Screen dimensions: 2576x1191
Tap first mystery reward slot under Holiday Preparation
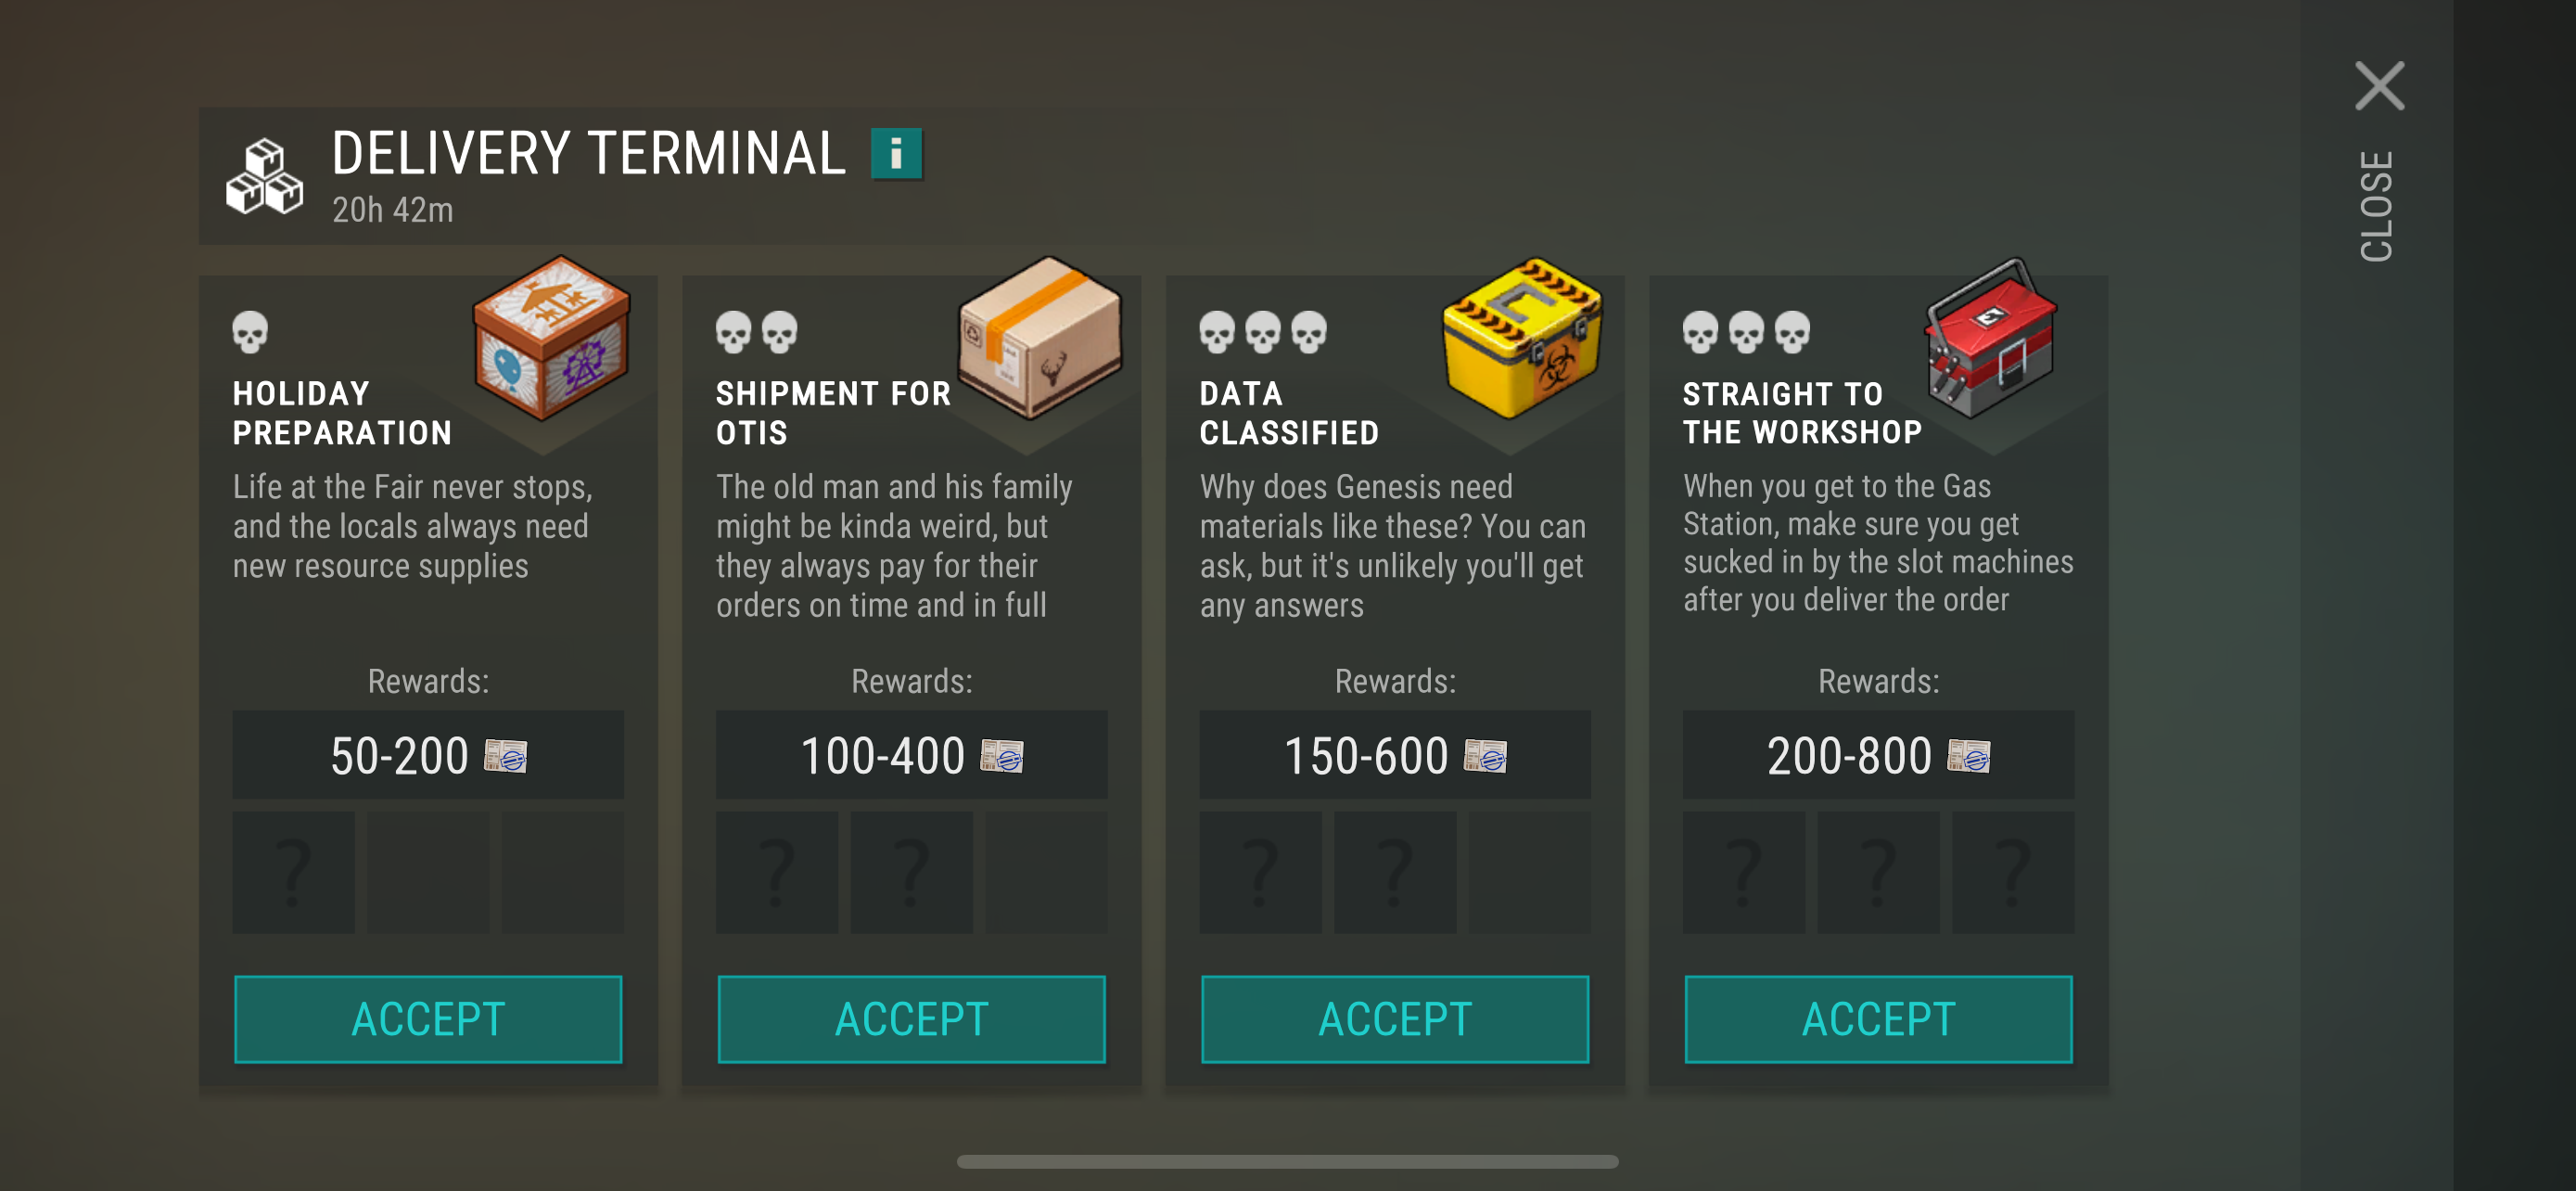click(293, 872)
